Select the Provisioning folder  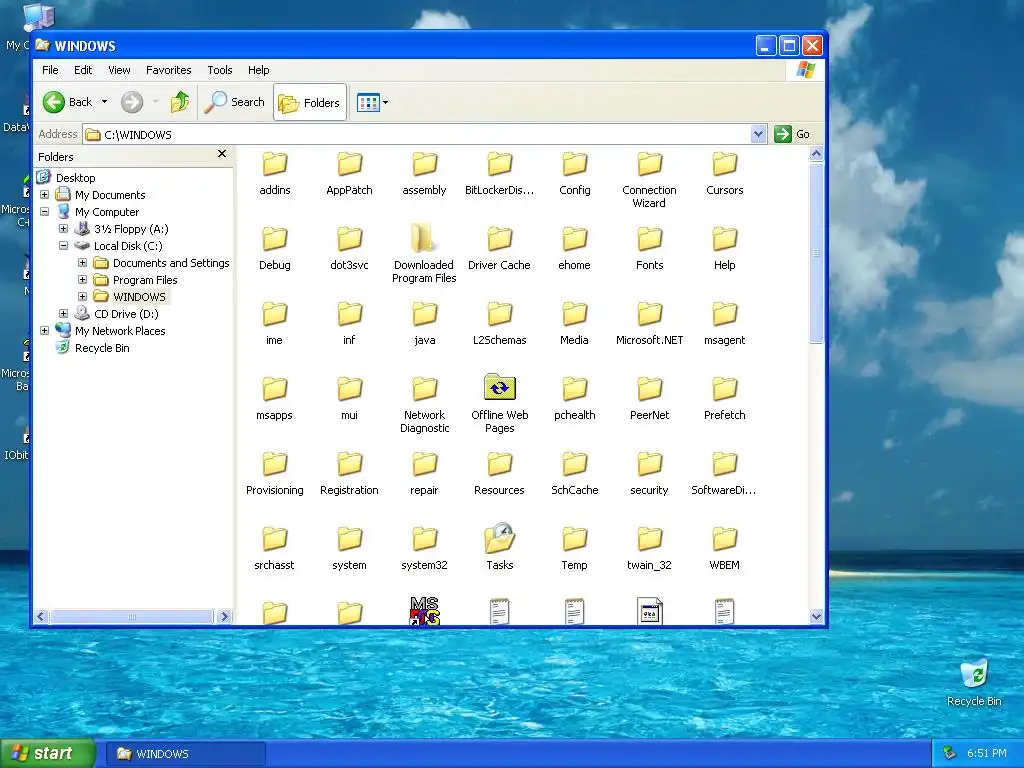(x=275, y=474)
